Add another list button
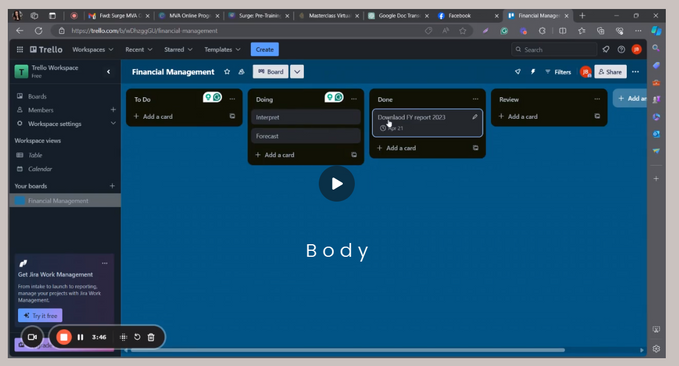The width and height of the screenshot is (679, 366). [630, 98]
